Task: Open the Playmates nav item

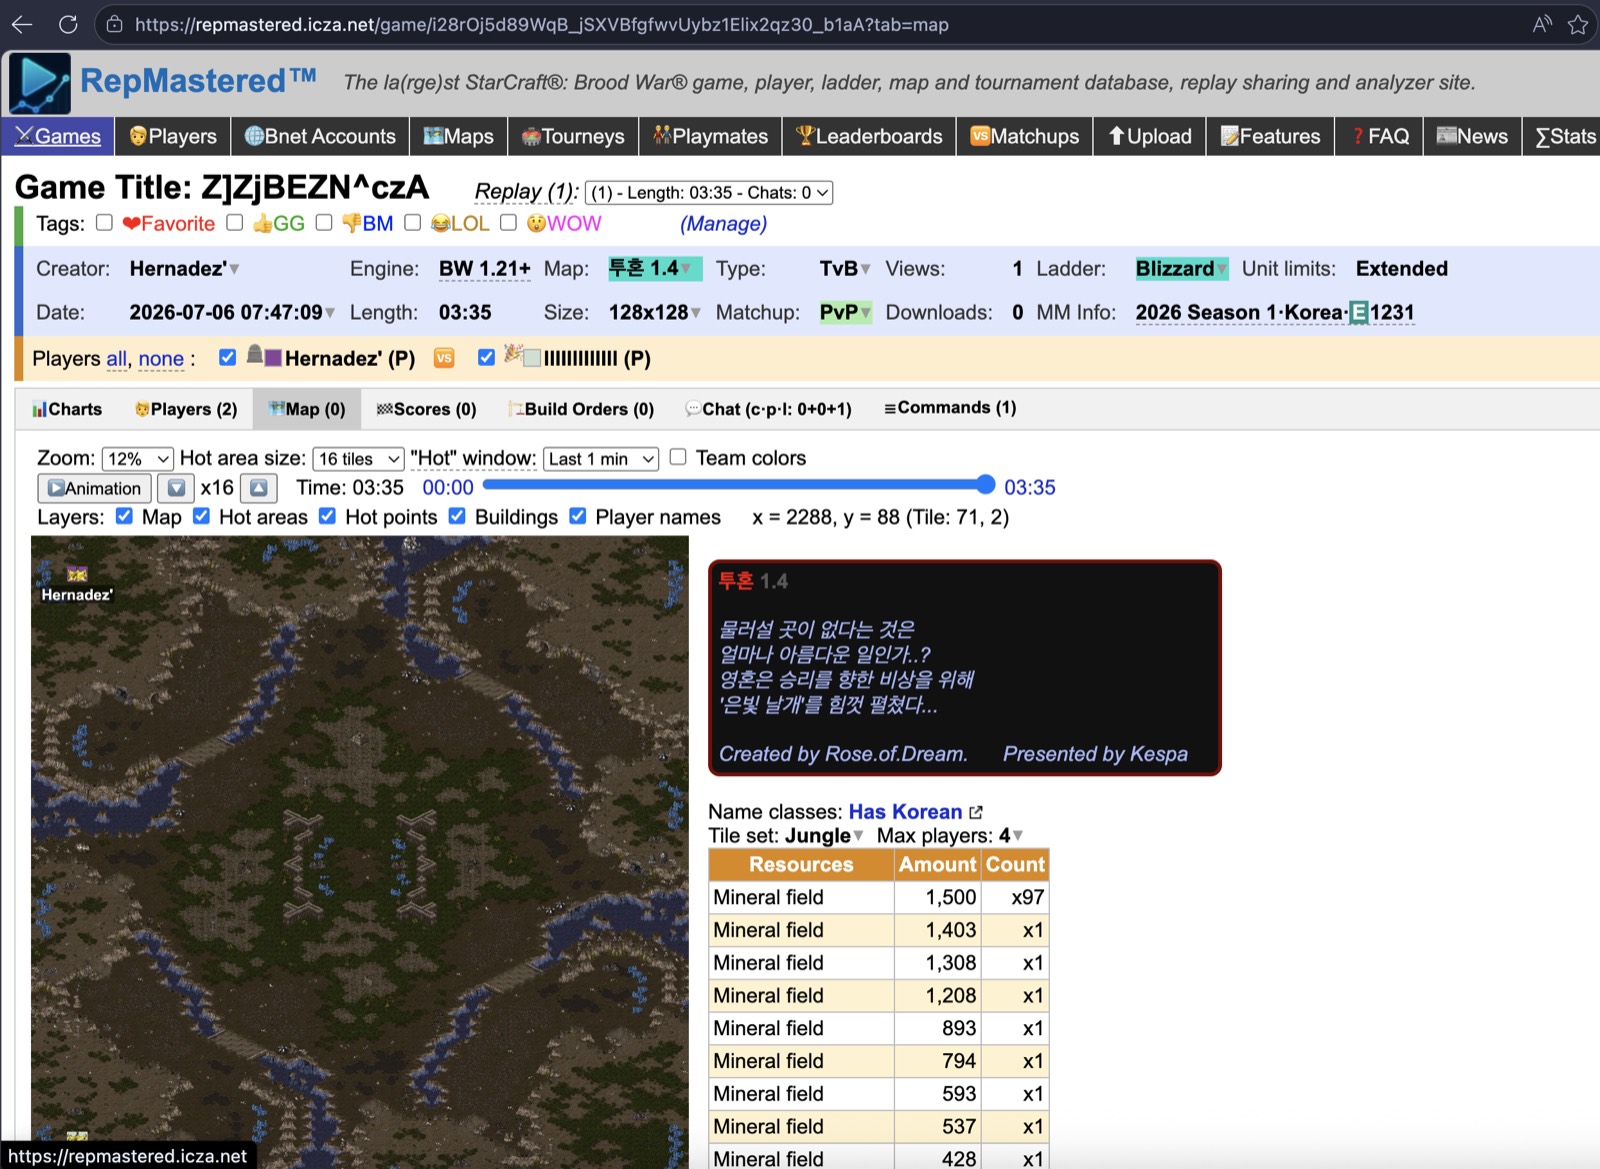Action: tap(710, 136)
